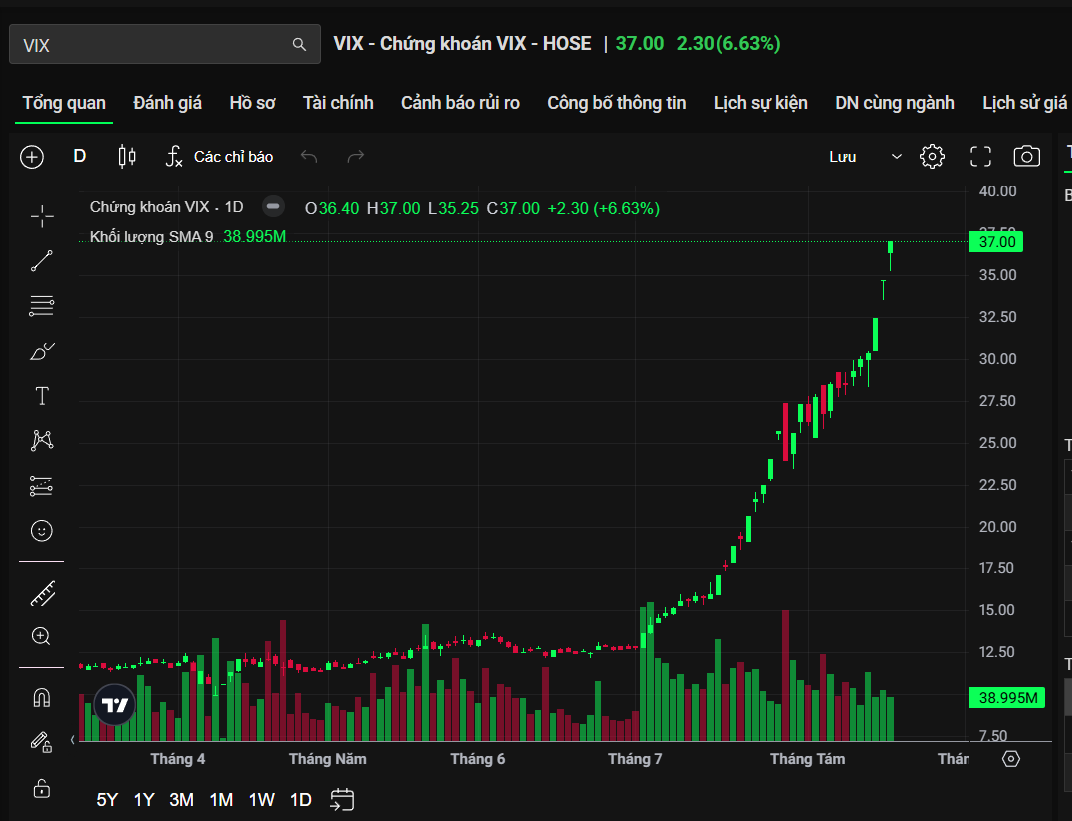Set chart range to 1D
Viewport: 1072px width, 821px height.
pos(301,800)
